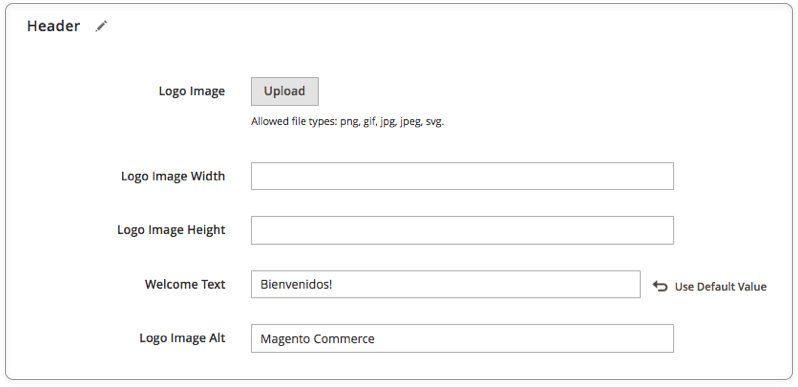Click the svg text in the file types hint
798x387 pixels.
coord(435,122)
